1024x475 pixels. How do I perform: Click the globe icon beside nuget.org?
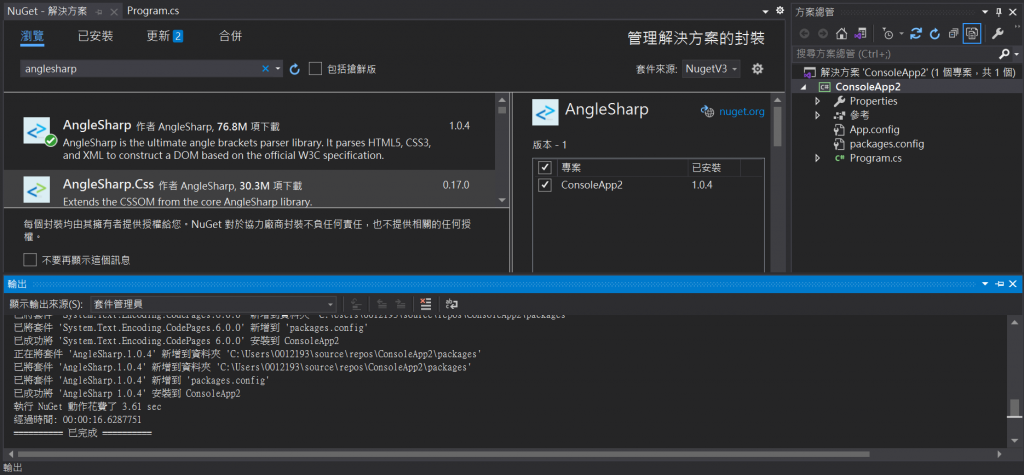[x=707, y=111]
